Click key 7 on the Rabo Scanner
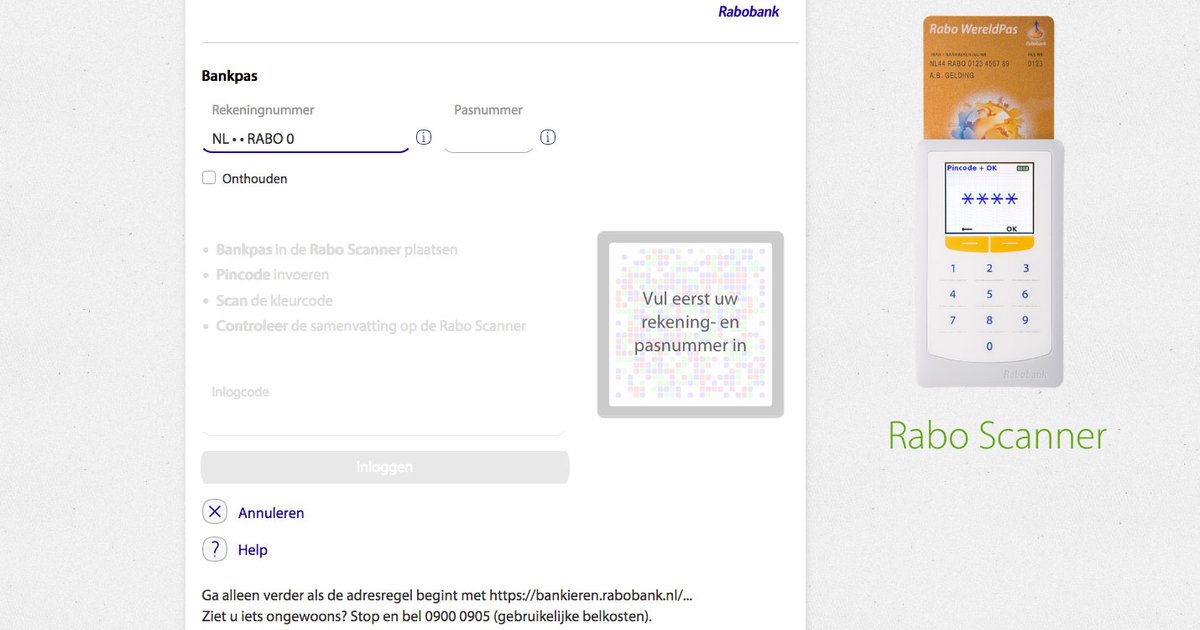The image size is (1200, 630). (x=953, y=320)
